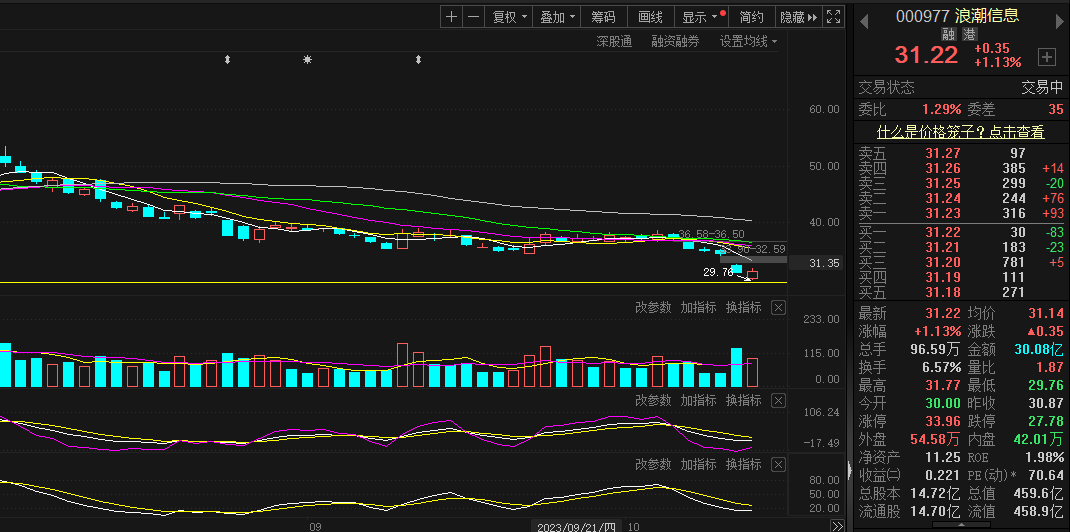This screenshot has height=532, width=1070.
Task: Click 换指标 in the volume panel
Action: coord(743,308)
